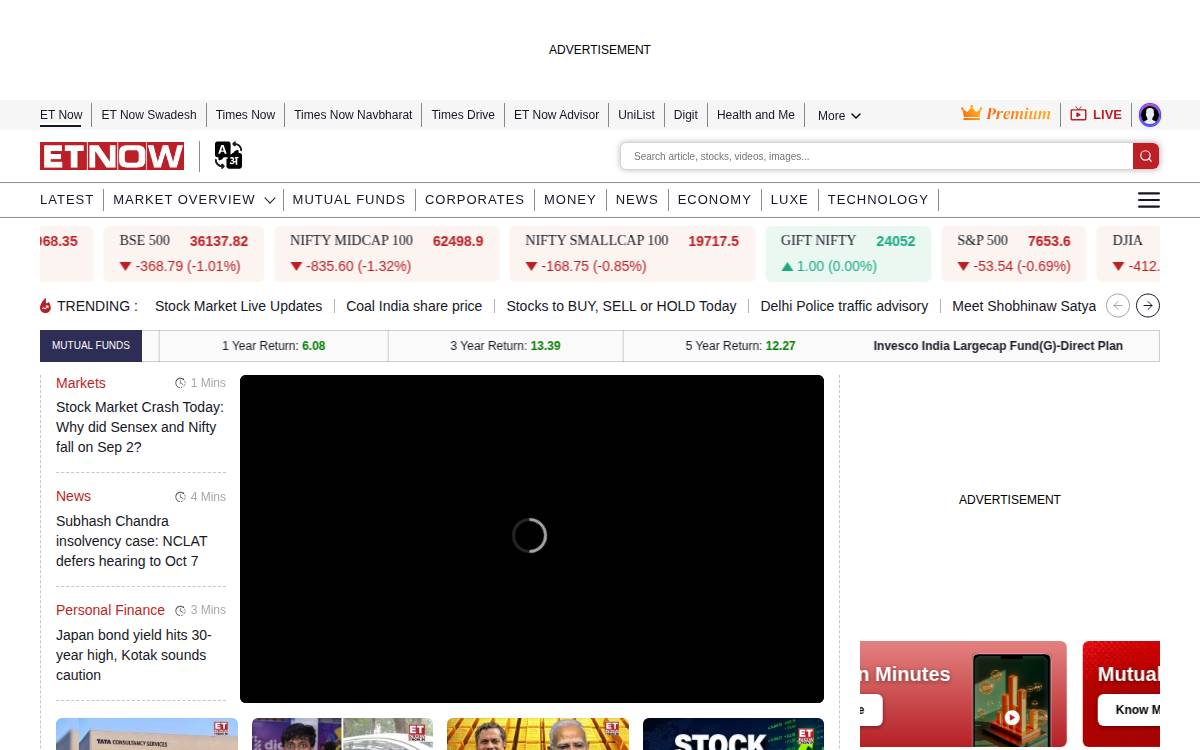Open the Money section

point(570,200)
